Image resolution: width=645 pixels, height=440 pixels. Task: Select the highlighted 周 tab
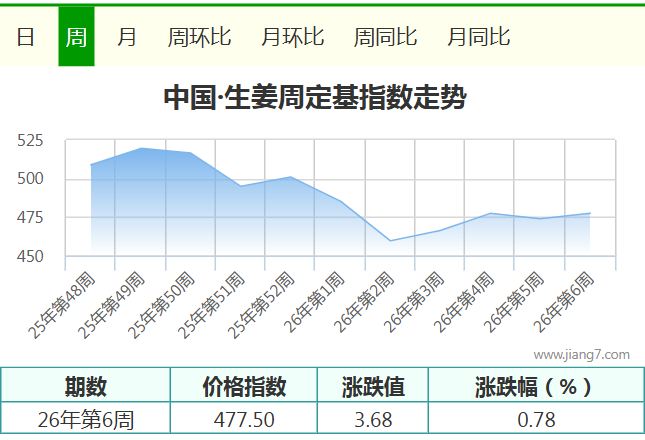[x=76, y=37]
